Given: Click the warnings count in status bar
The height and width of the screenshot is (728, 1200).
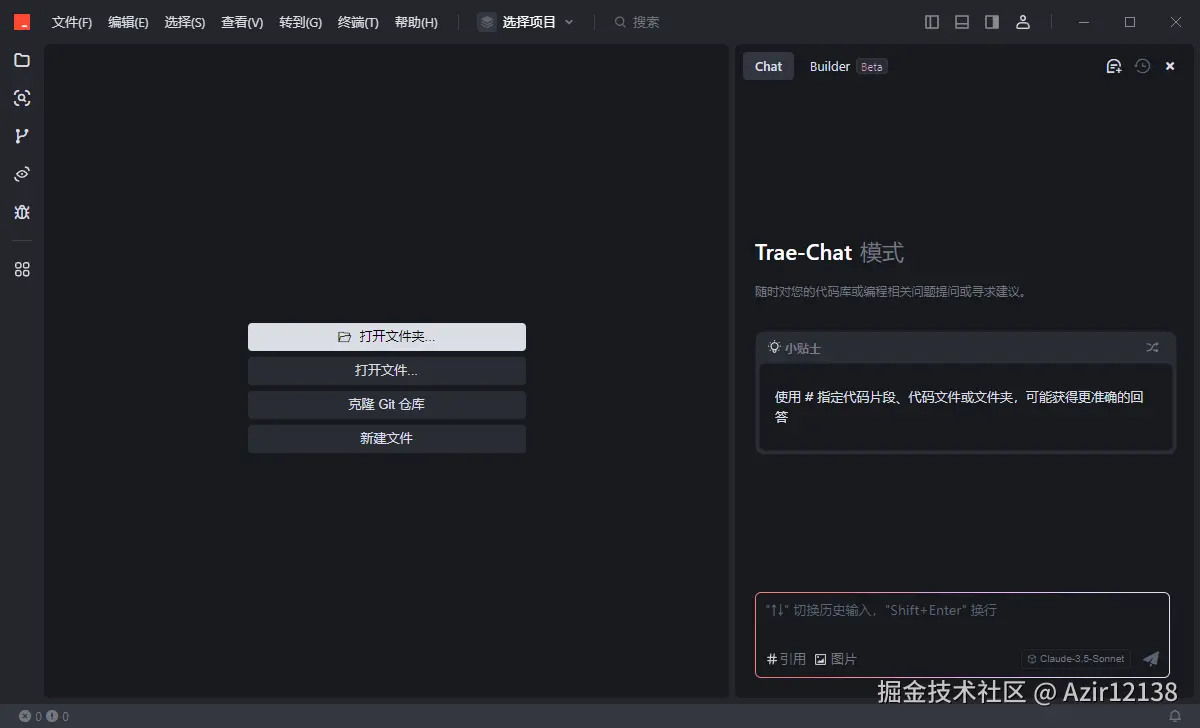Looking at the screenshot, I should click(x=57, y=716).
